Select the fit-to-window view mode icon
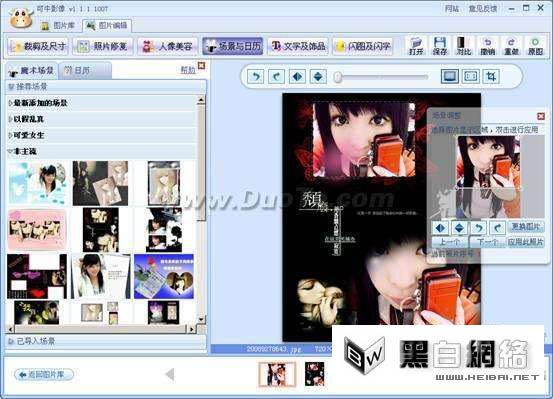 point(450,76)
